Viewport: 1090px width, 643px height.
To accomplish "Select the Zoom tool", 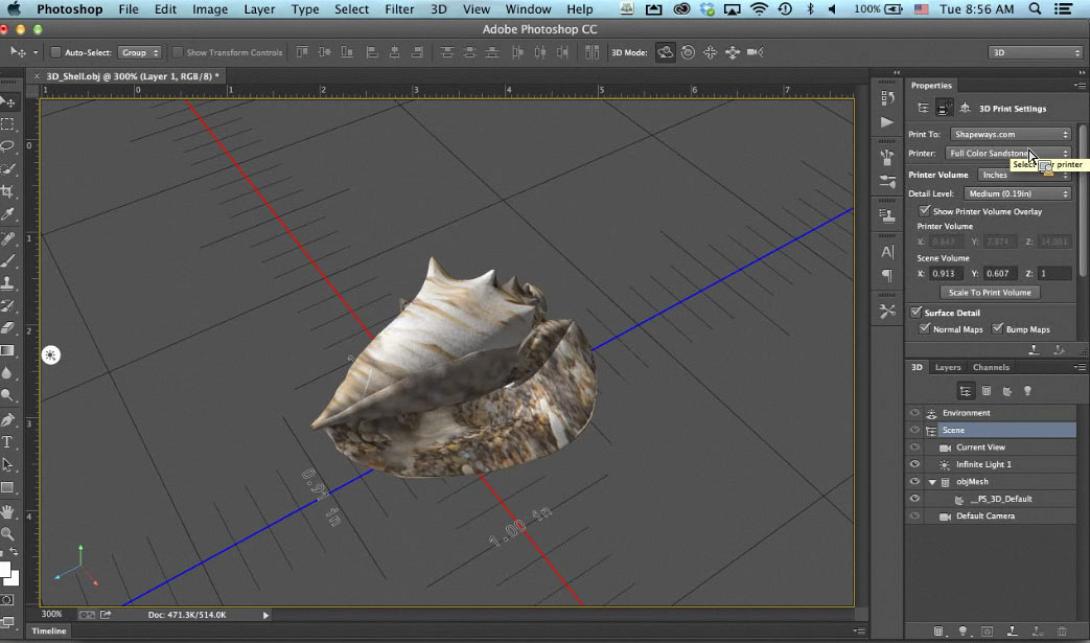I will 7,533.
